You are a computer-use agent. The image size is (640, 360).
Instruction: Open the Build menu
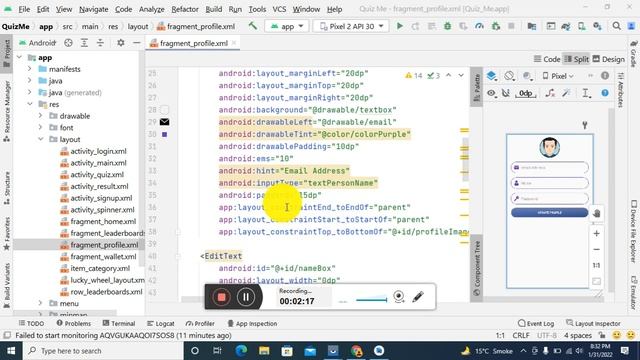tap(213, 9)
